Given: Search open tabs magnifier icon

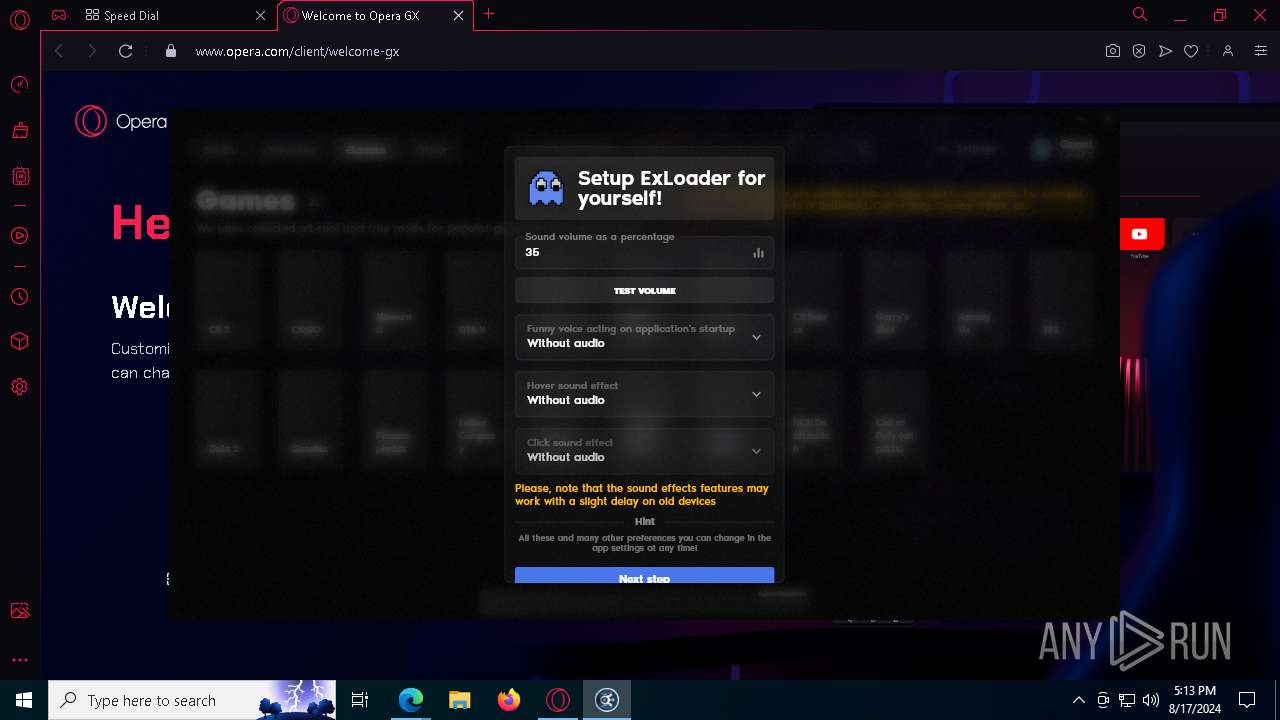Looking at the screenshot, I should (1140, 14).
